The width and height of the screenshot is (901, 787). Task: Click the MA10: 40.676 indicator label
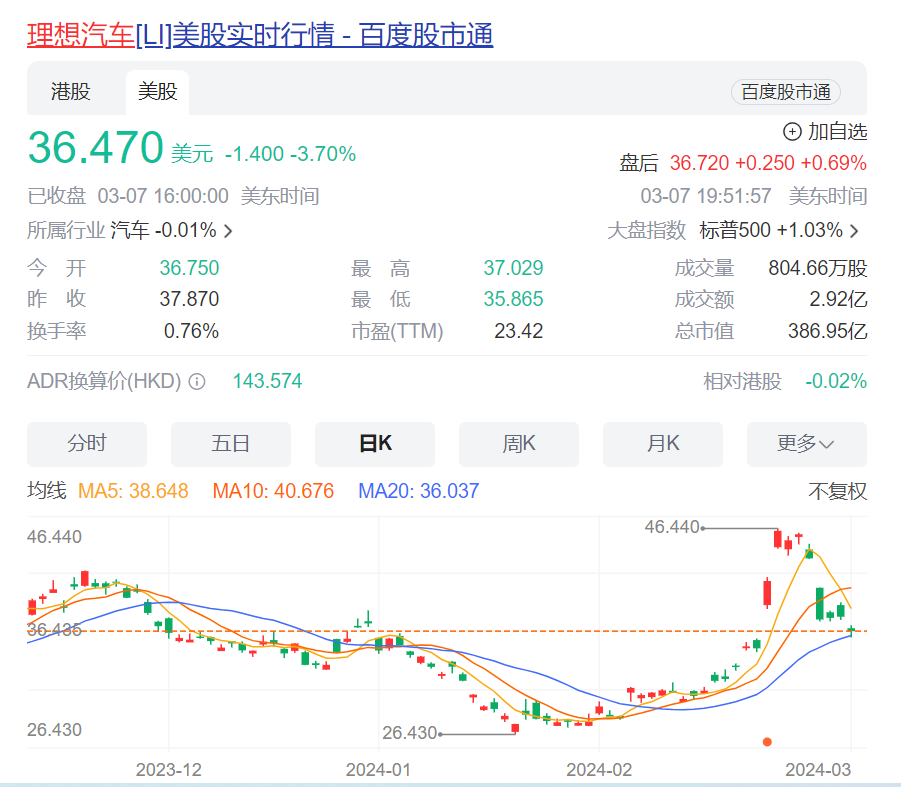pyautogui.click(x=273, y=491)
